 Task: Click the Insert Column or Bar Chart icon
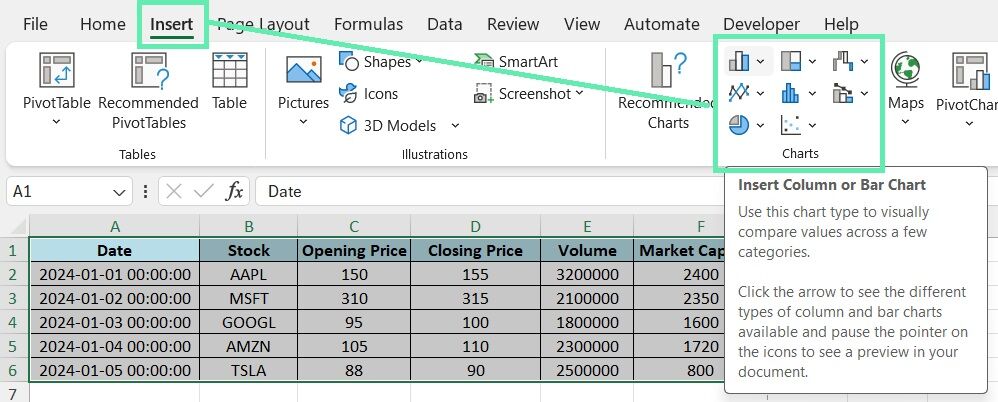pyautogui.click(x=739, y=61)
